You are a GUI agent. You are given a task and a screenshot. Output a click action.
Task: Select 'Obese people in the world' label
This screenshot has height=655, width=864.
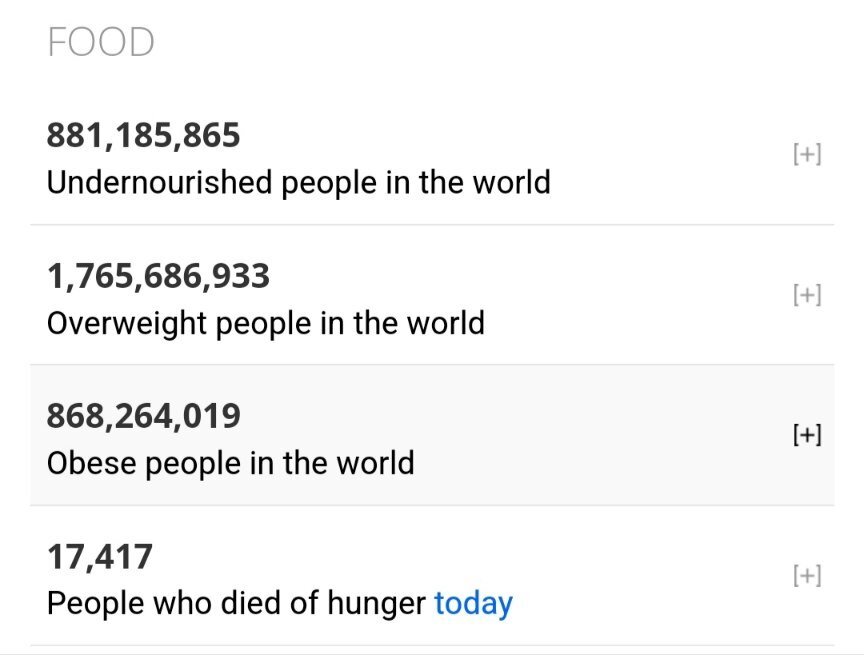tap(230, 463)
